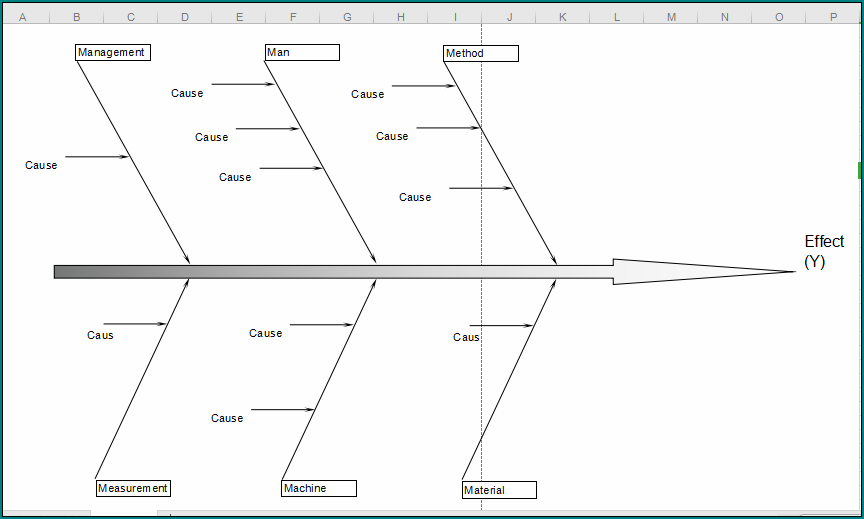Select the diagonal branch line from Measurement
This screenshot has width=864, height=519.
pyautogui.click(x=142, y=379)
